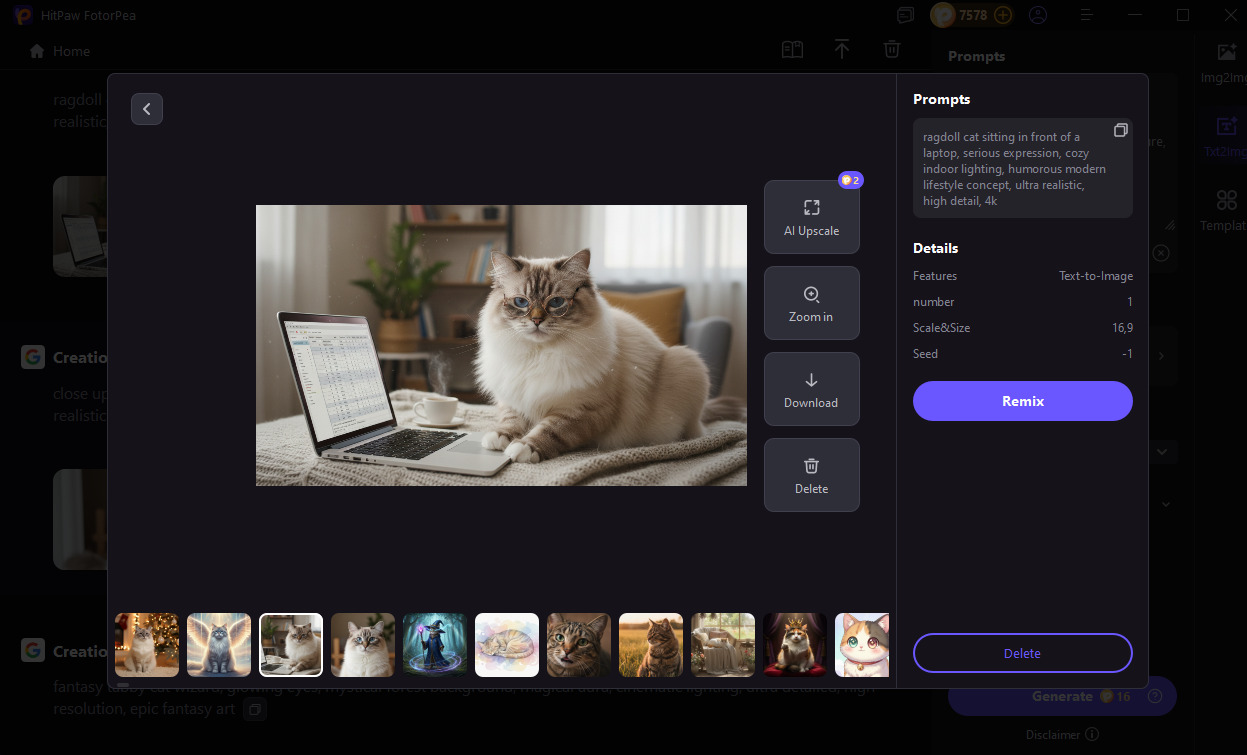This screenshot has width=1247, height=755.
Task: Click the right arrow chevron on the panel edge
Action: tap(1160, 355)
